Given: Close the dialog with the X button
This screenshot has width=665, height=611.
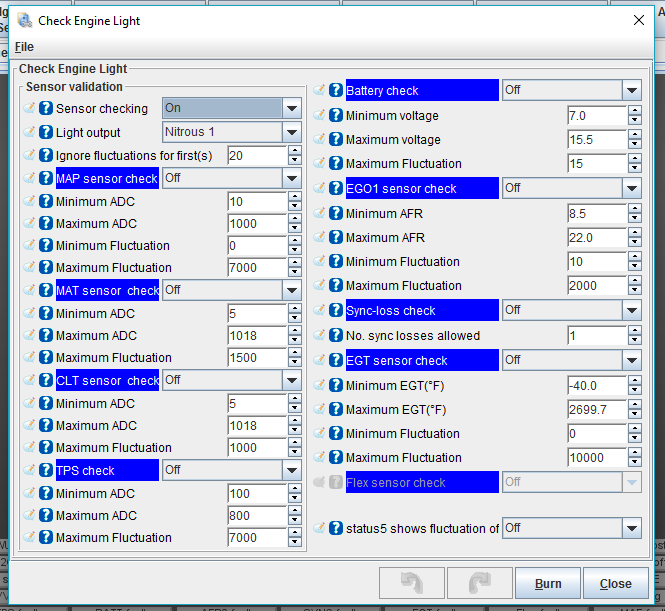Looking at the screenshot, I should coord(639,20).
